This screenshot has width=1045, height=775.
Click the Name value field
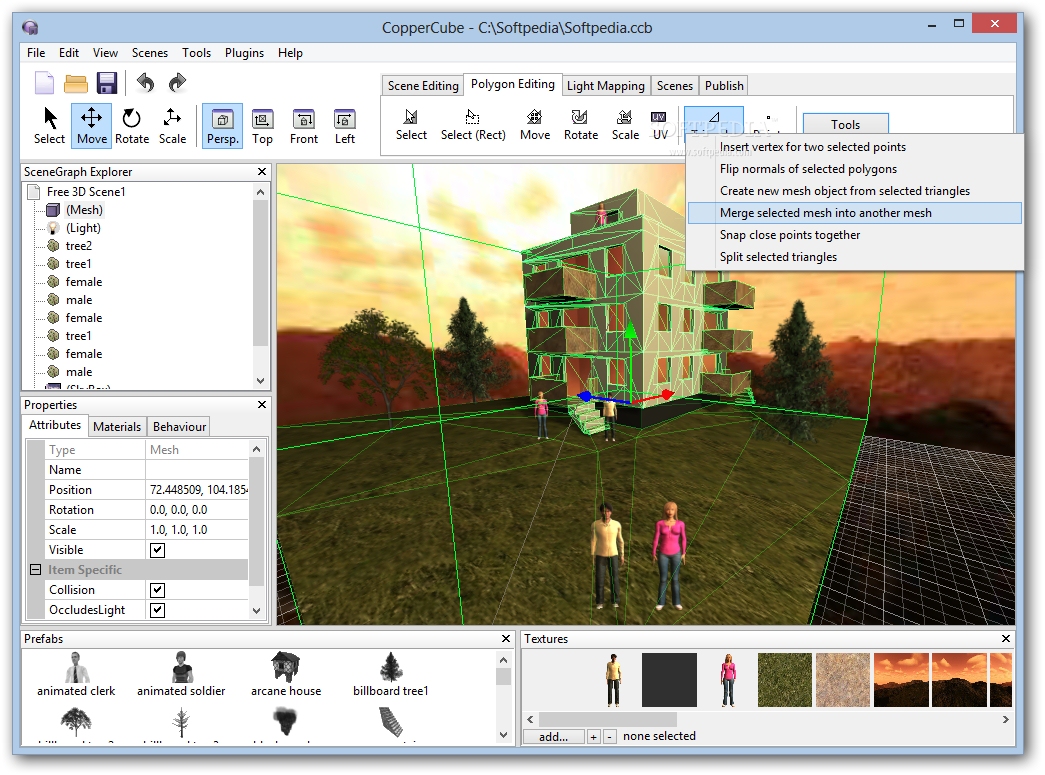point(197,470)
